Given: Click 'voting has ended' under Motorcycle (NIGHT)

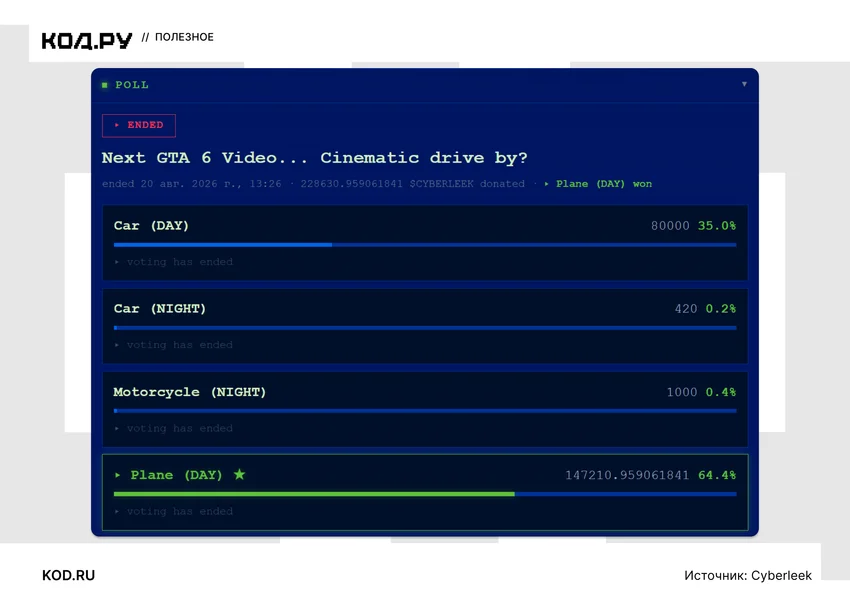Looking at the screenshot, I should (x=179, y=428).
